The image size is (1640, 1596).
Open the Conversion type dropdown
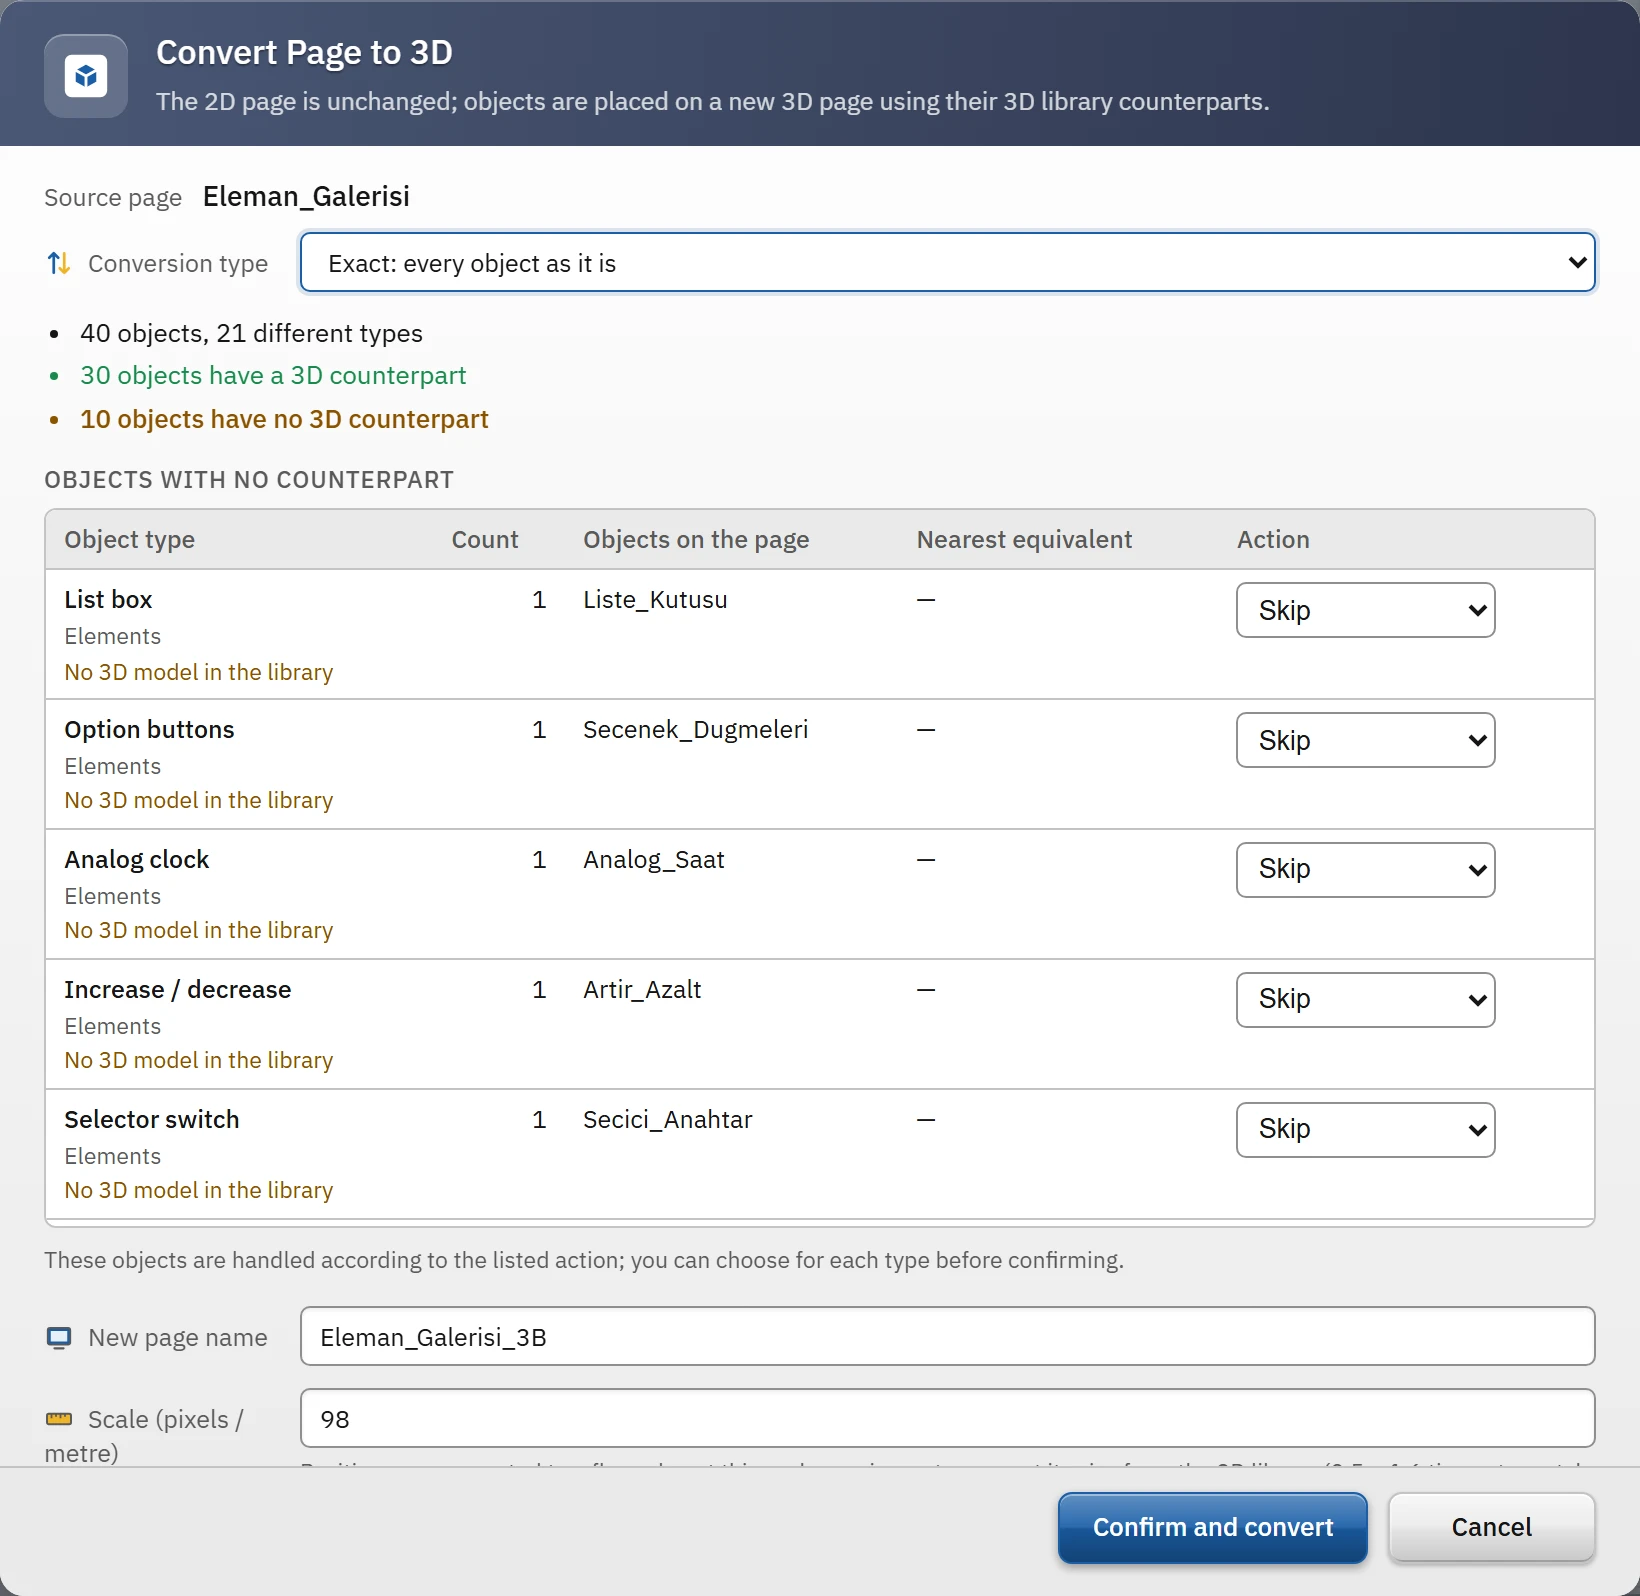click(947, 263)
